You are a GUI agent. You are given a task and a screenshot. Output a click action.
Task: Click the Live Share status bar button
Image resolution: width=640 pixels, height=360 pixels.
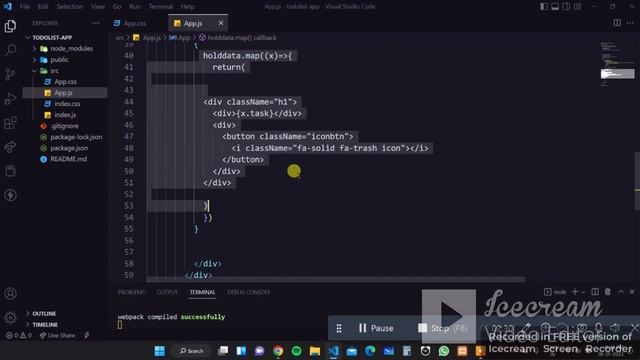pyautogui.click(x=57, y=336)
